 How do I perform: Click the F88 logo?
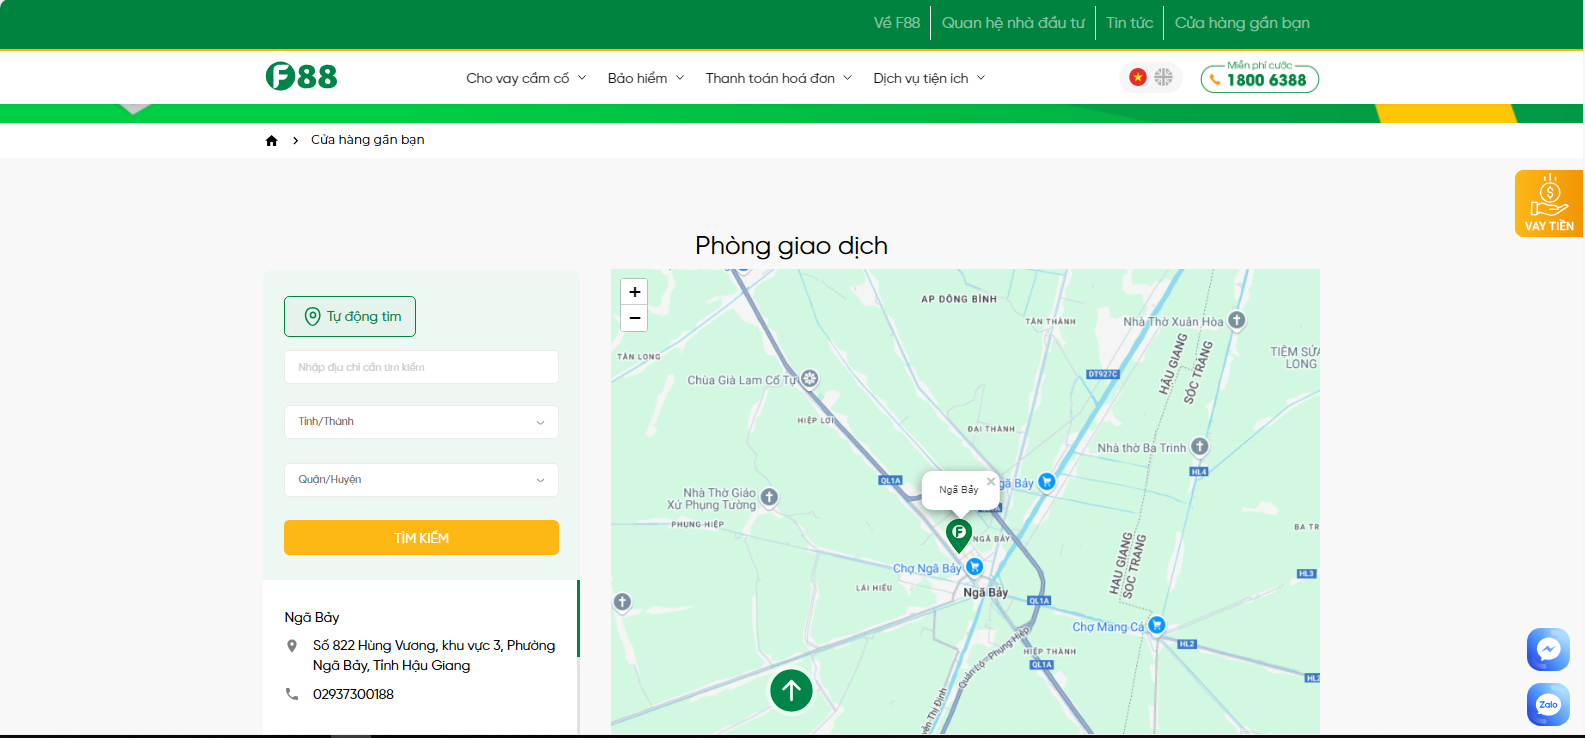click(301, 76)
